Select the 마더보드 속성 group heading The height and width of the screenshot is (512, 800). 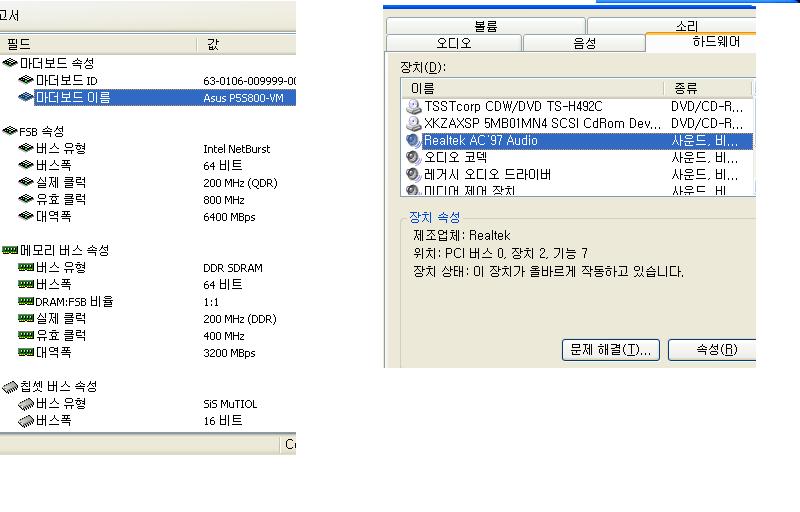pos(57,63)
